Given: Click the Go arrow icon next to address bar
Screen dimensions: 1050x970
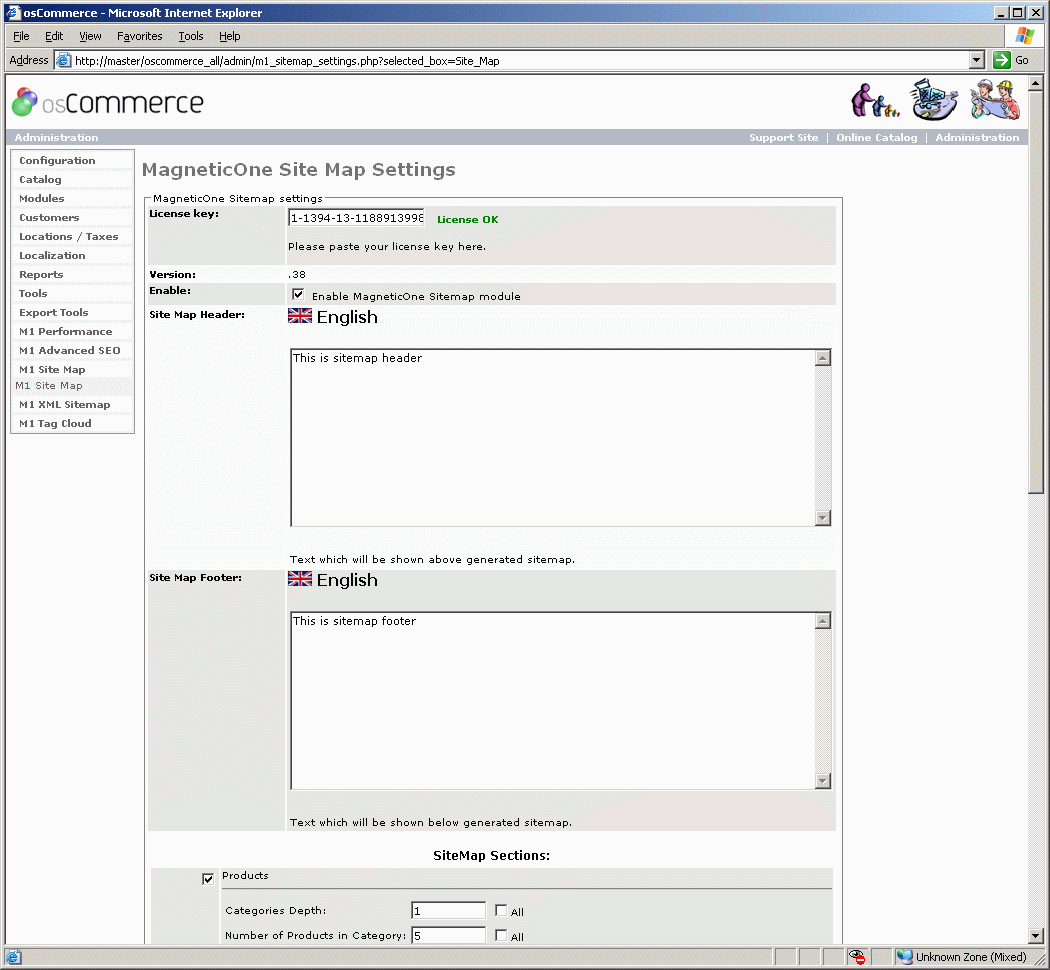Looking at the screenshot, I should coord(1002,60).
